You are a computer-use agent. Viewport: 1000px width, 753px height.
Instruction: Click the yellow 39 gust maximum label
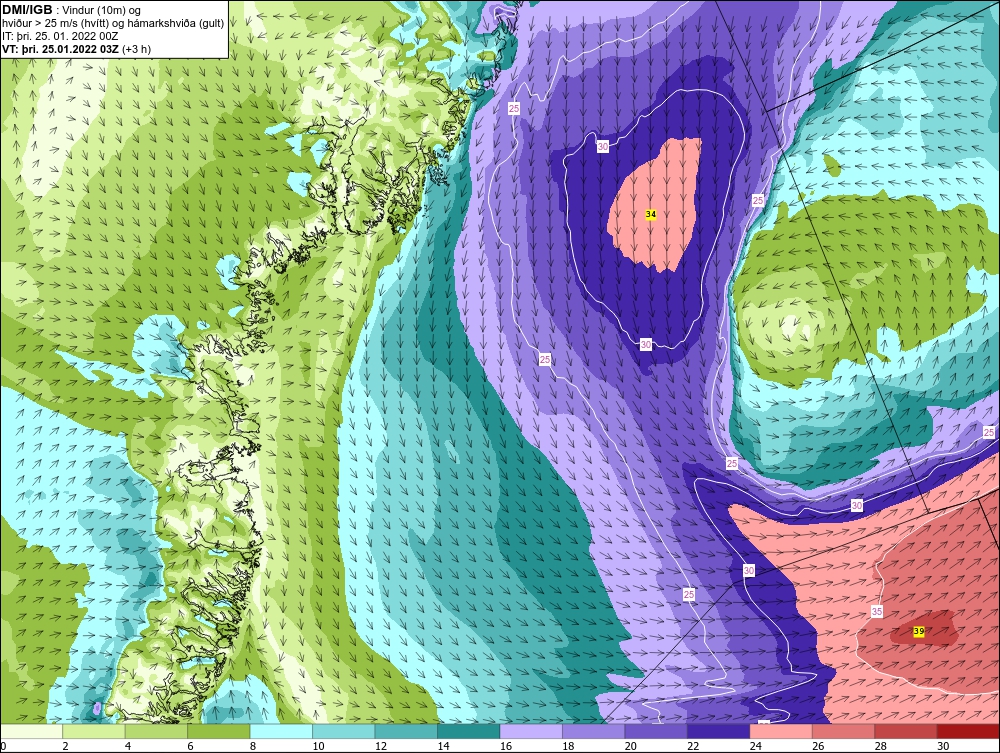tap(918, 631)
